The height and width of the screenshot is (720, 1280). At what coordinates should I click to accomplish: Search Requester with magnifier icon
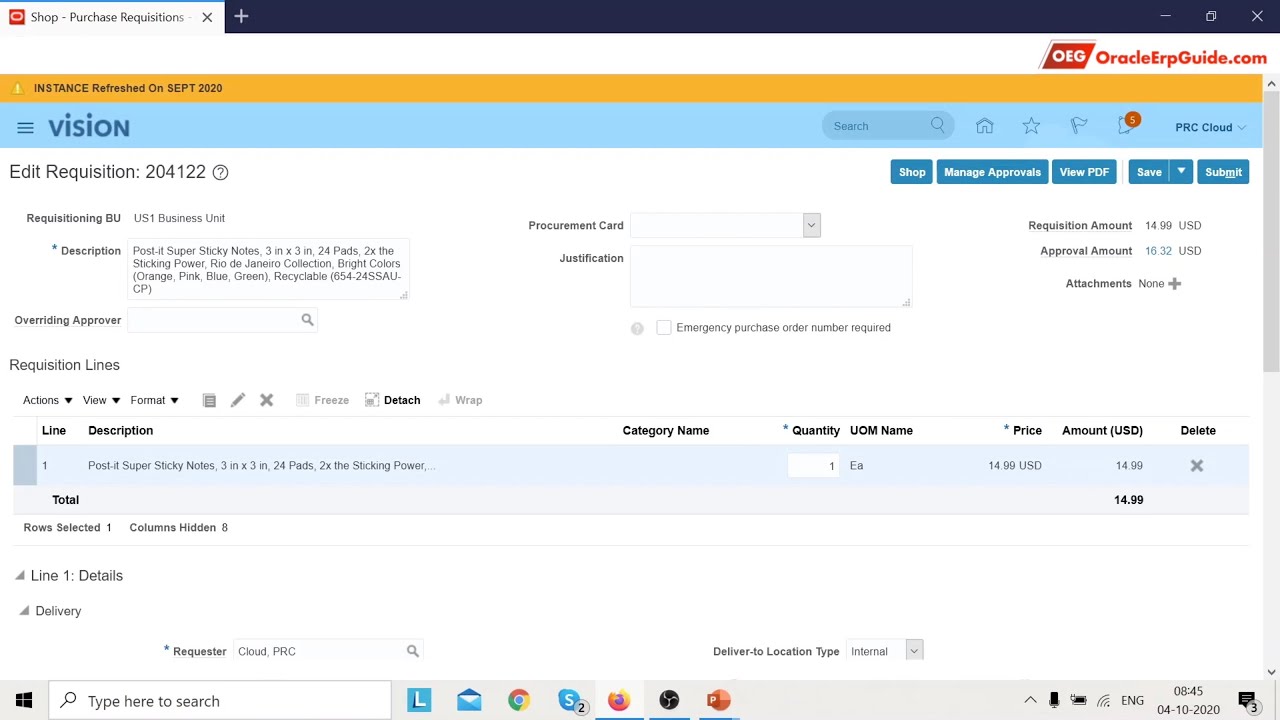click(412, 651)
